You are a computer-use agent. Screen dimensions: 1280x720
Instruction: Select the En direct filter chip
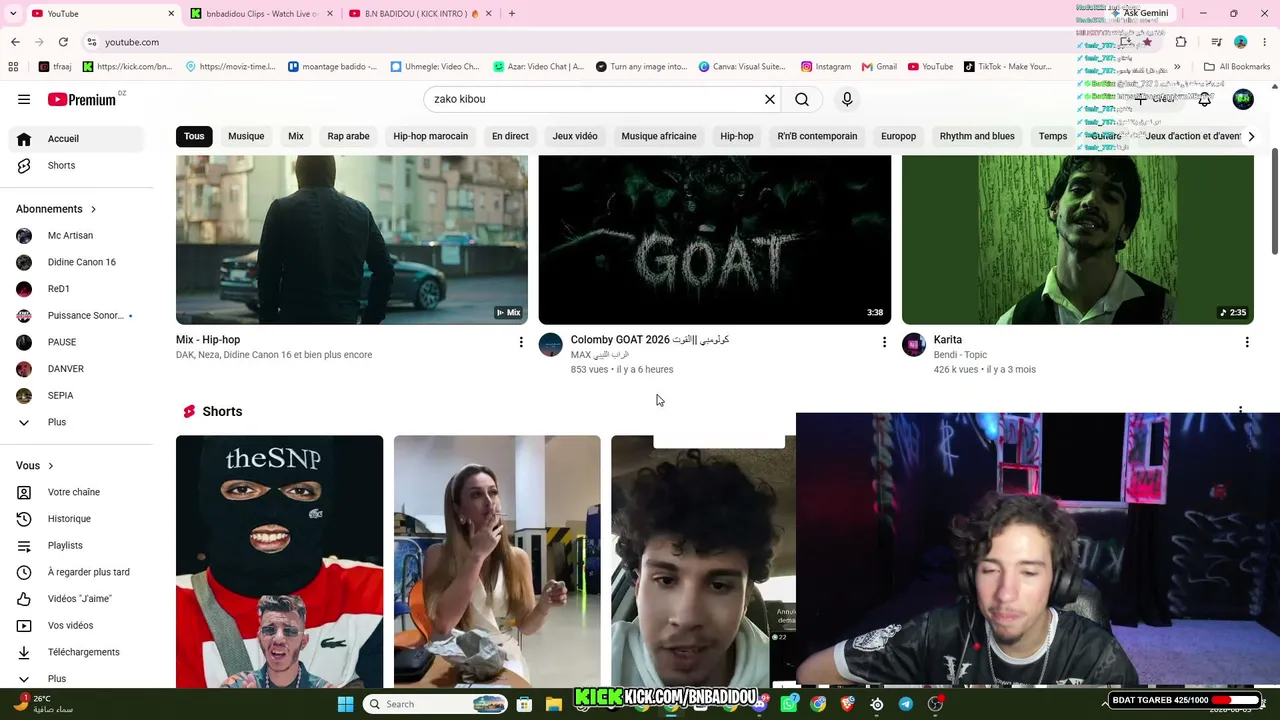[x=510, y=136]
